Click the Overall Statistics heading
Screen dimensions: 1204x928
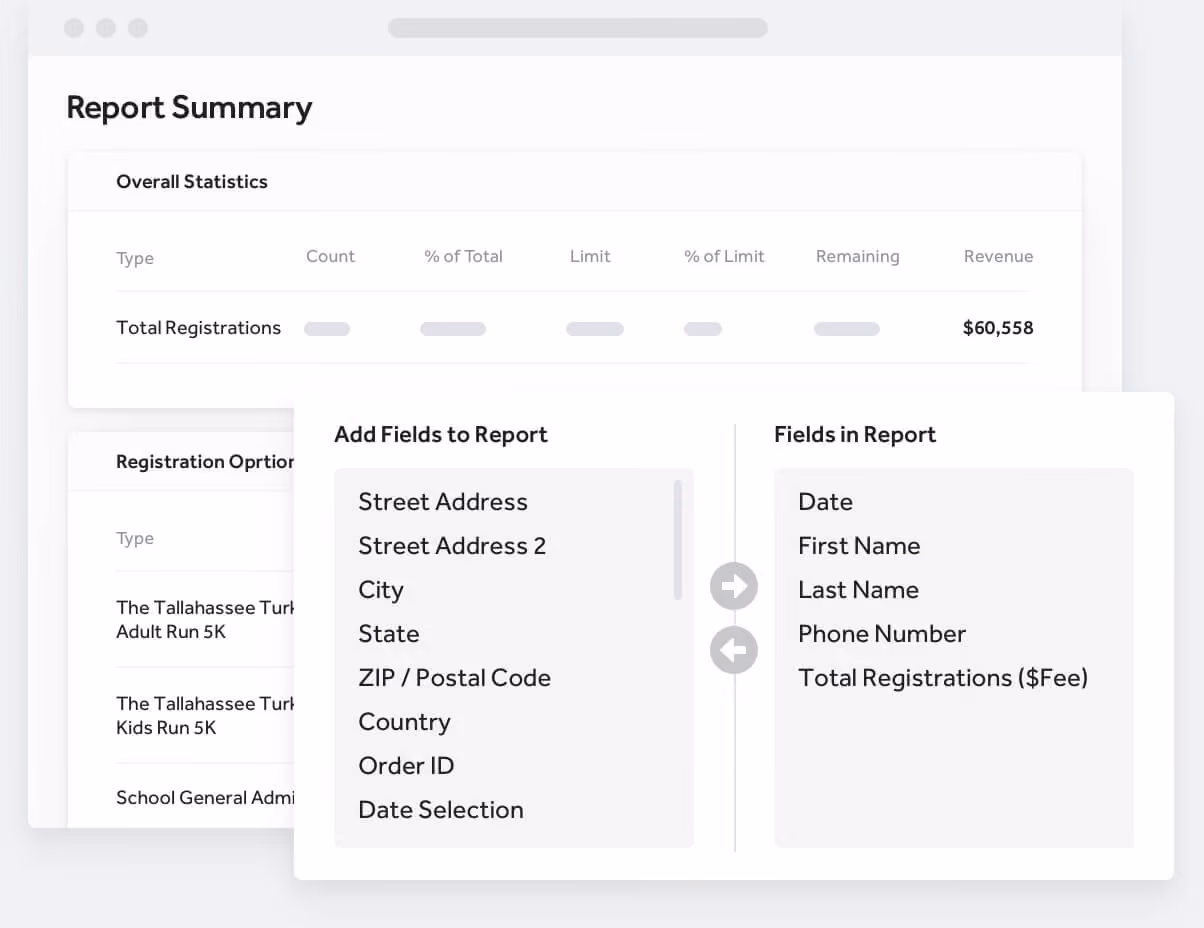(192, 182)
